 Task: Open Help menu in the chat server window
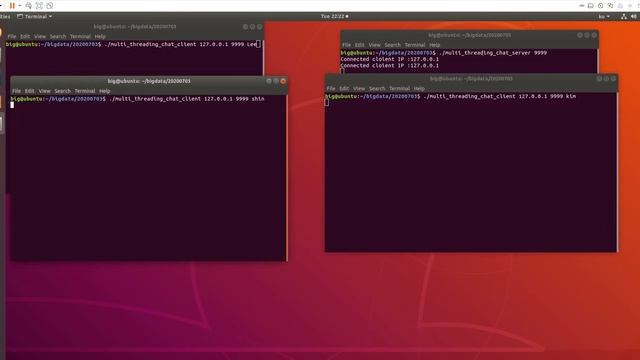click(x=435, y=45)
